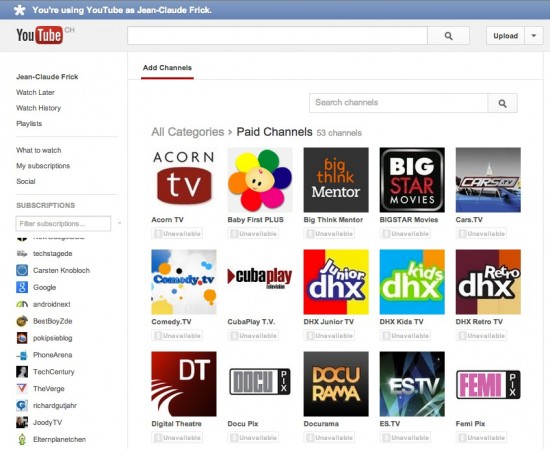The image size is (550, 449).
Task: Open the Upload dropdown arrow
Action: 534,36
